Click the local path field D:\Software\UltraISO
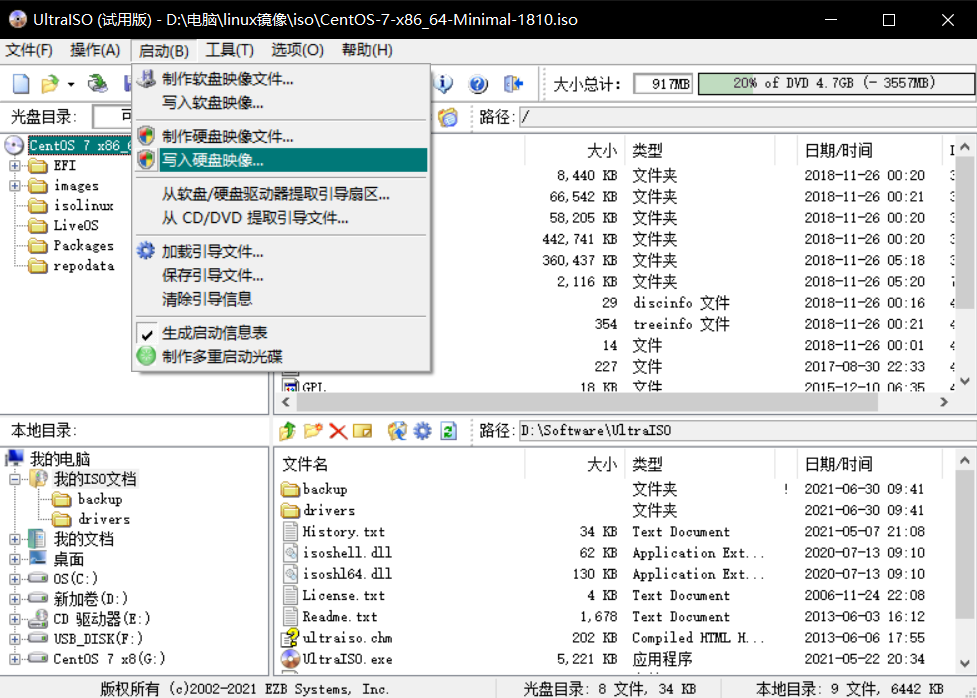The width and height of the screenshot is (977, 698). [746, 430]
